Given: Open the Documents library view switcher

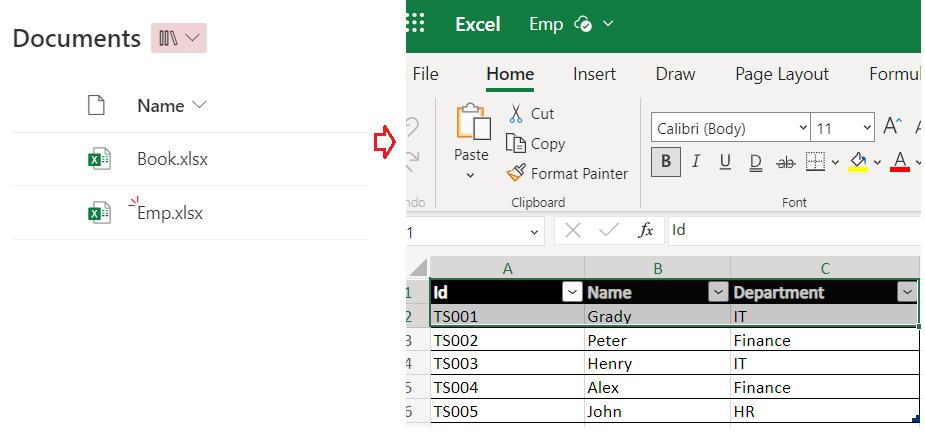Looking at the screenshot, I should pyautogui.click(x=179, y=38).
